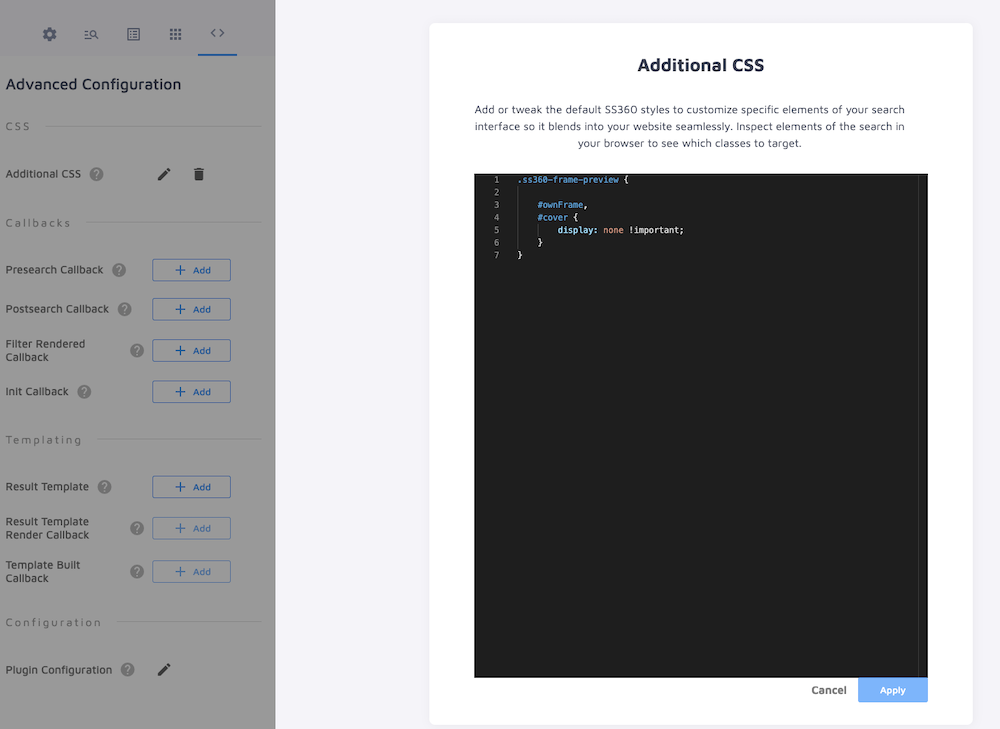
Task: Add a Filter Rendered Callback
Action: click(x=191, y=350)
